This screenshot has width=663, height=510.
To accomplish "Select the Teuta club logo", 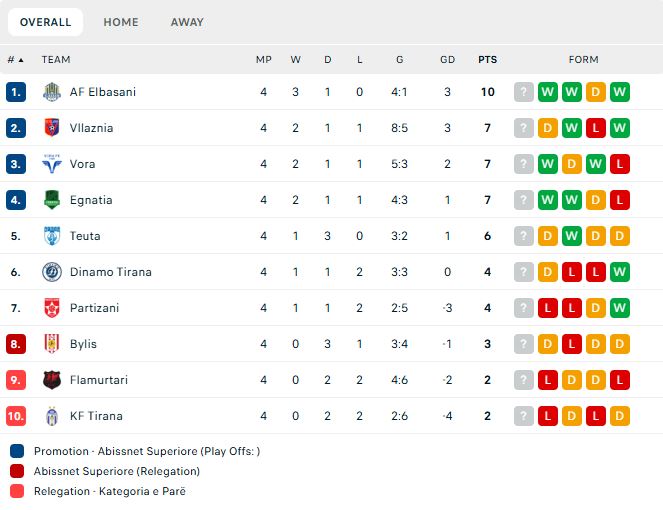I will coord(52,236).
